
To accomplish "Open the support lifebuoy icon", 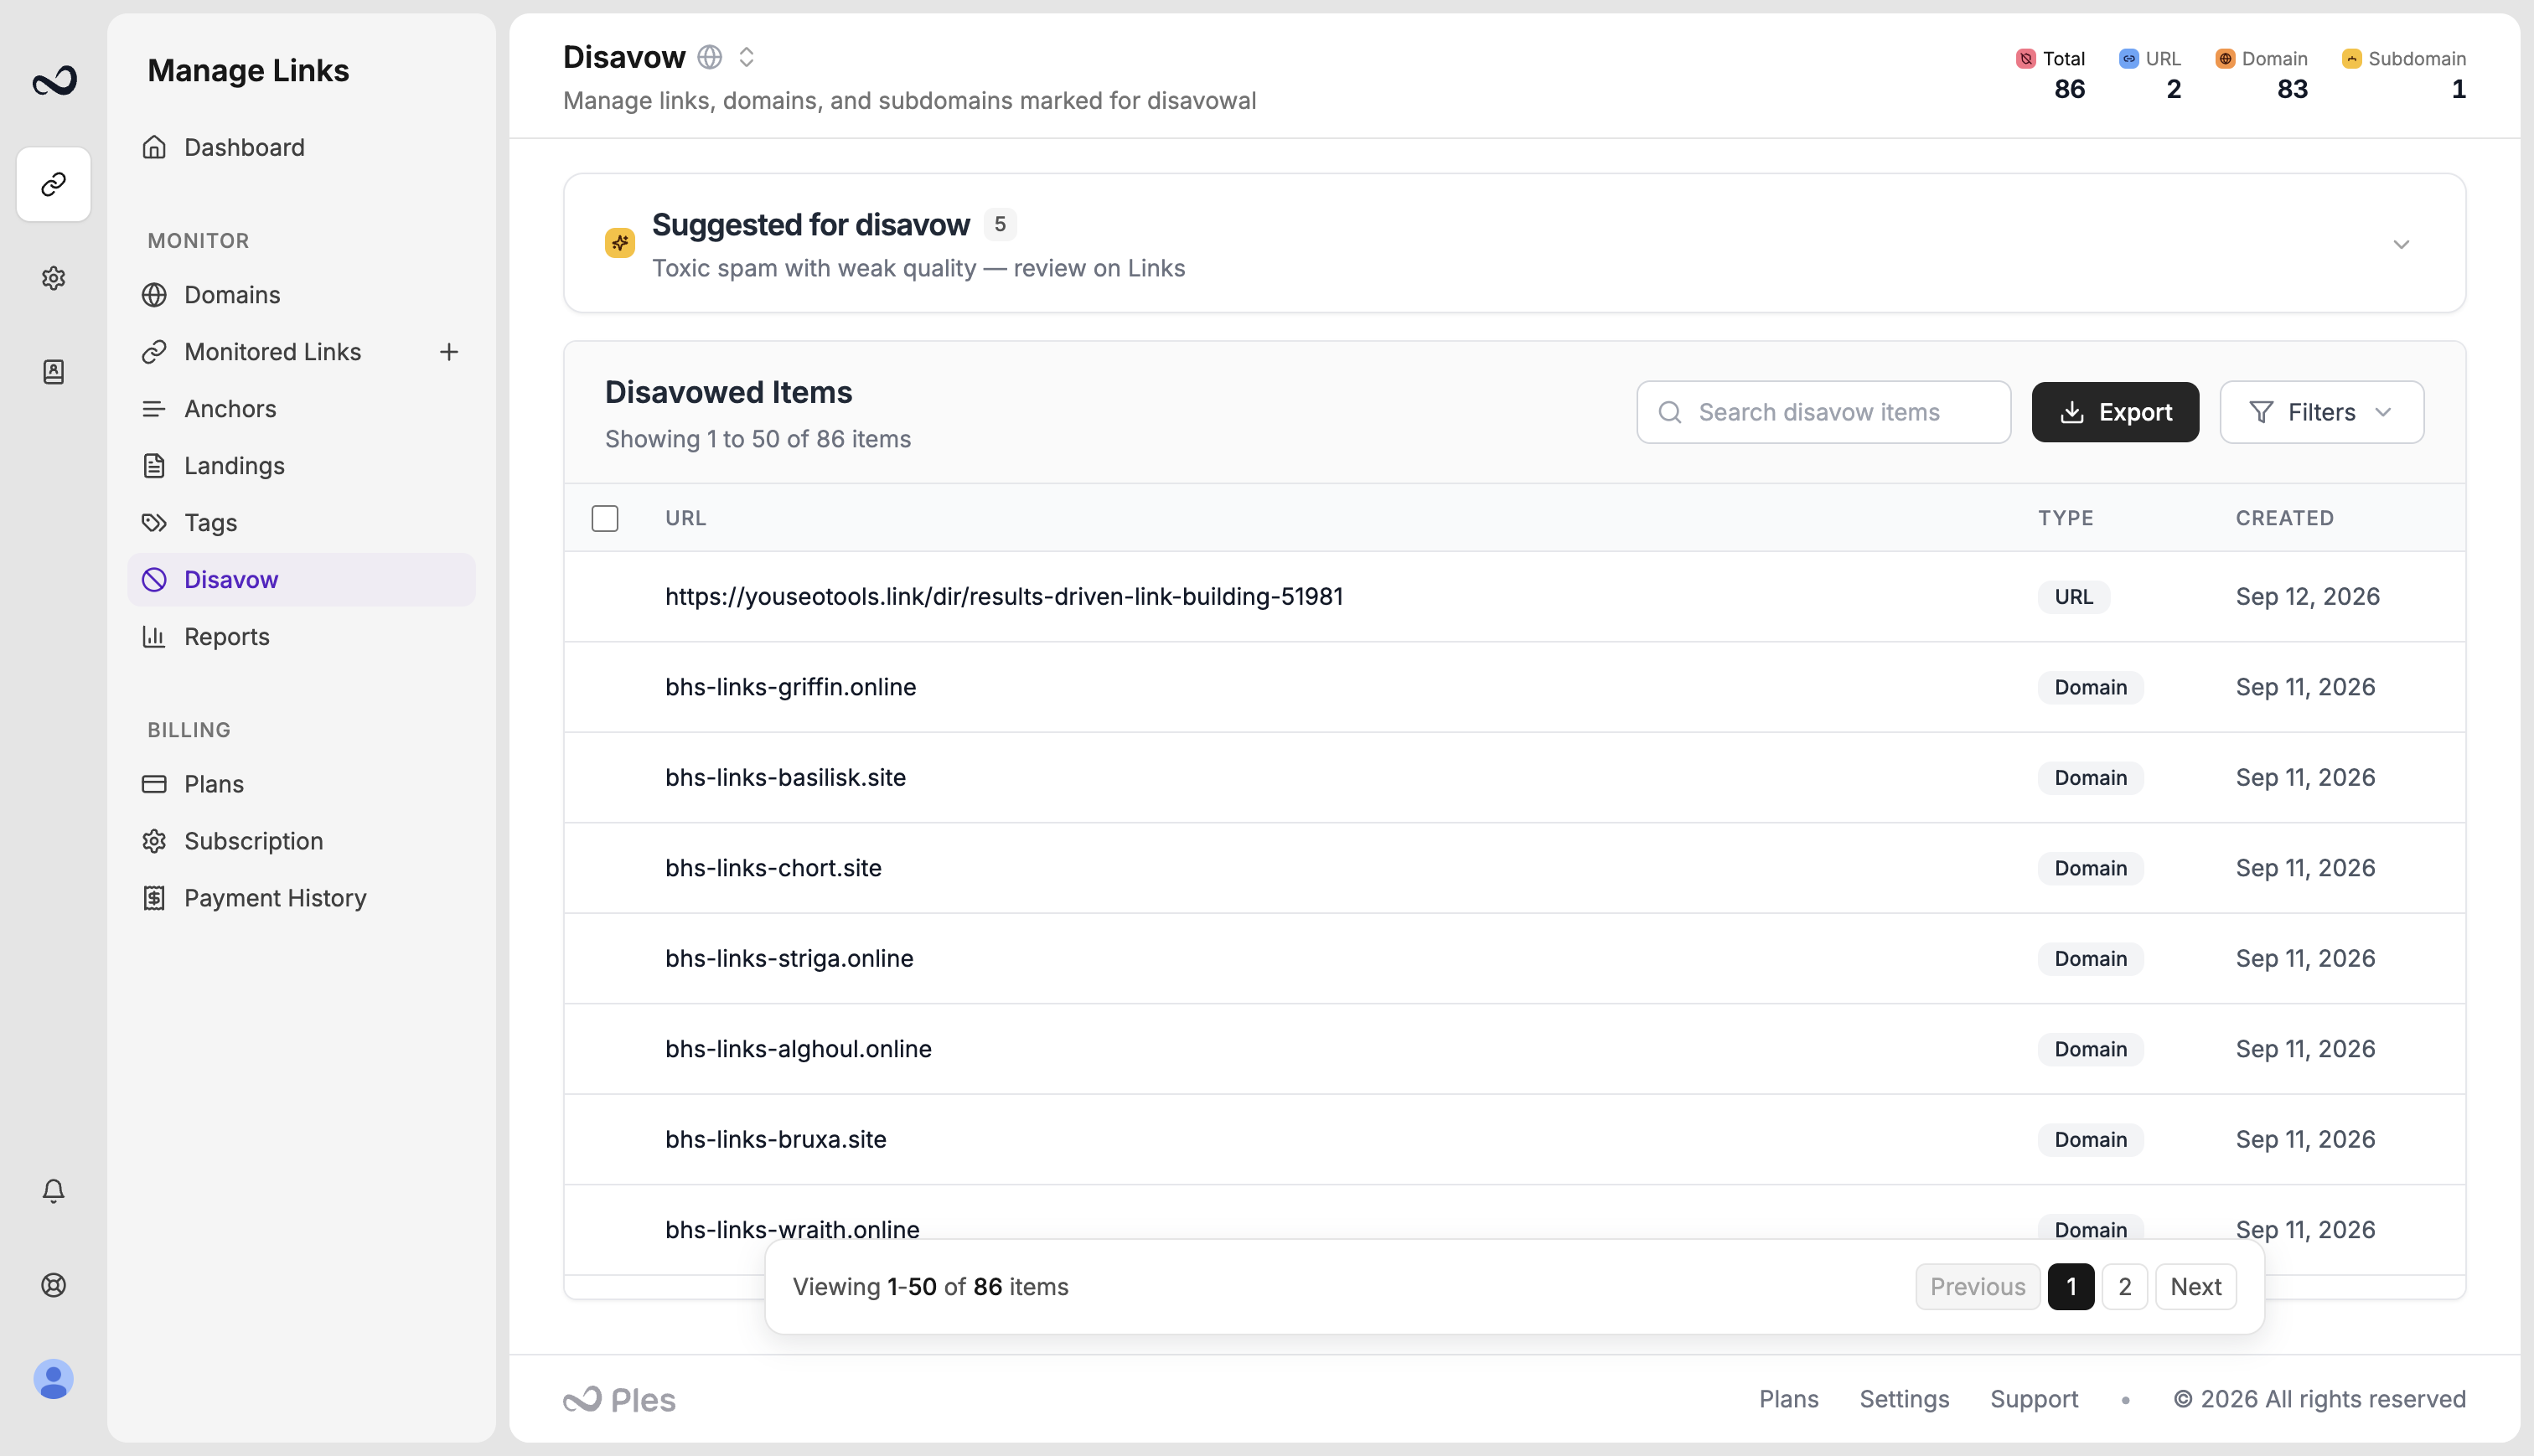I will coord(54,1285).
